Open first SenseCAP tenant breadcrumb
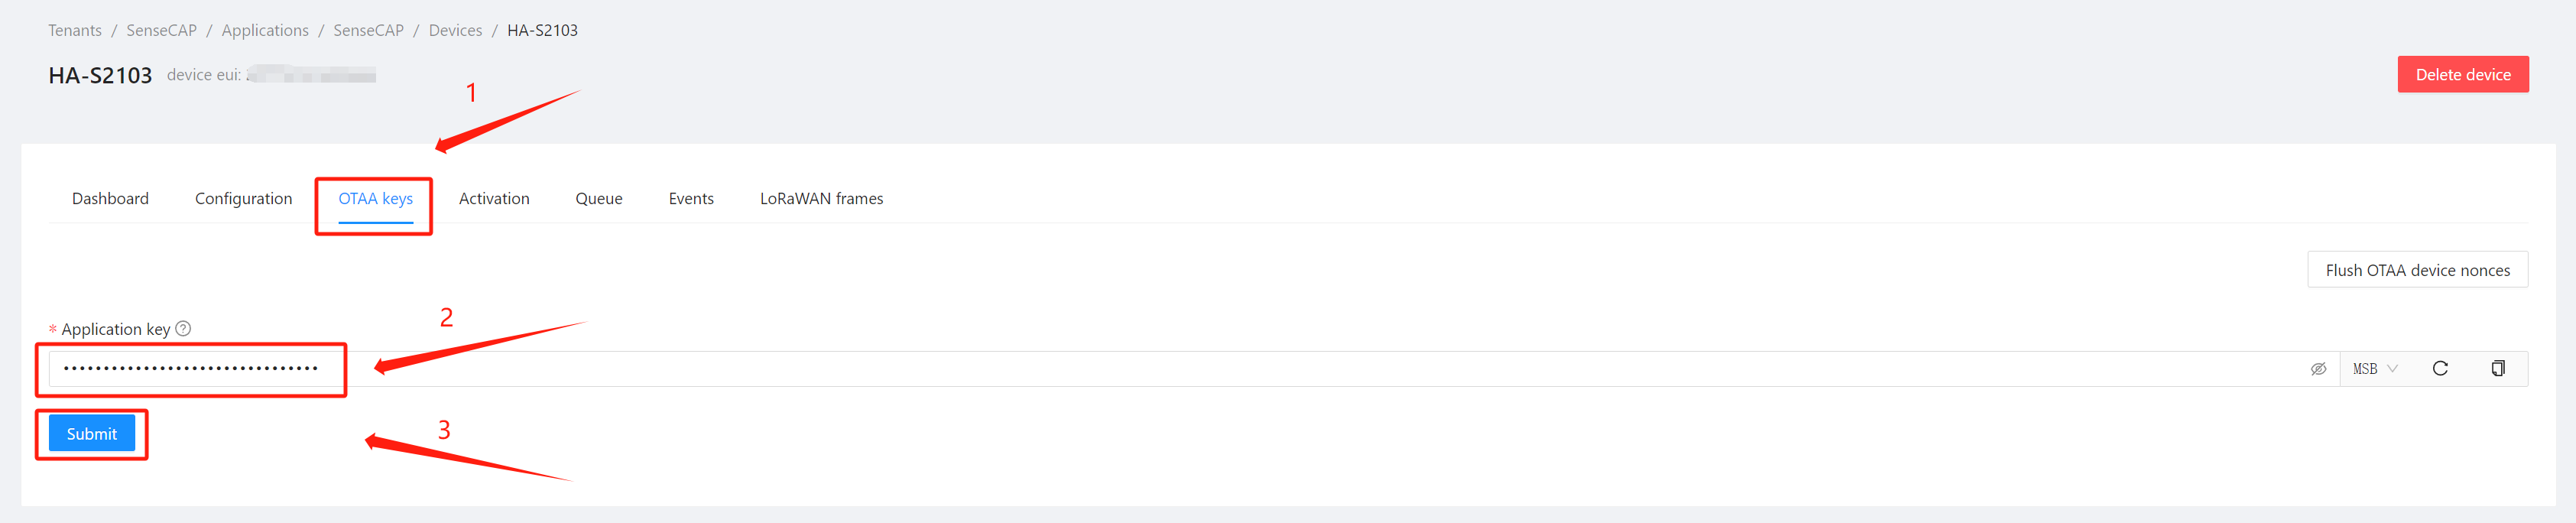The height and width of the screenshot is (523, 2576). tap(161, 30)
